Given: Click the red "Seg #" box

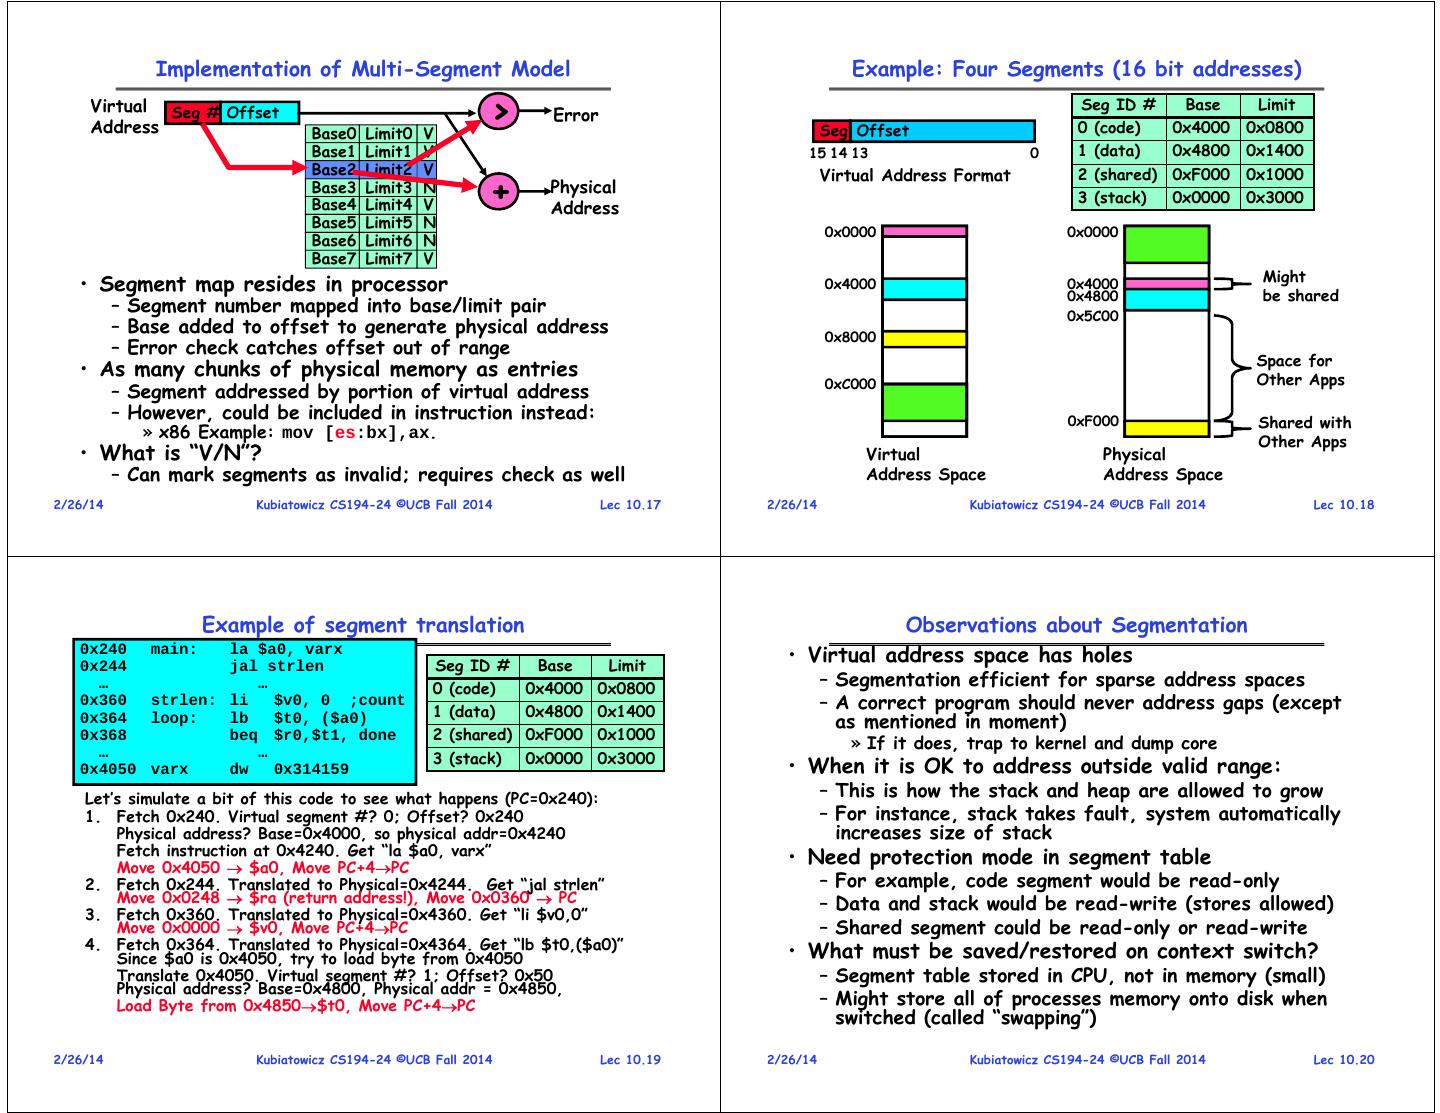Looking at the screenshot, I should coord(193,113).
